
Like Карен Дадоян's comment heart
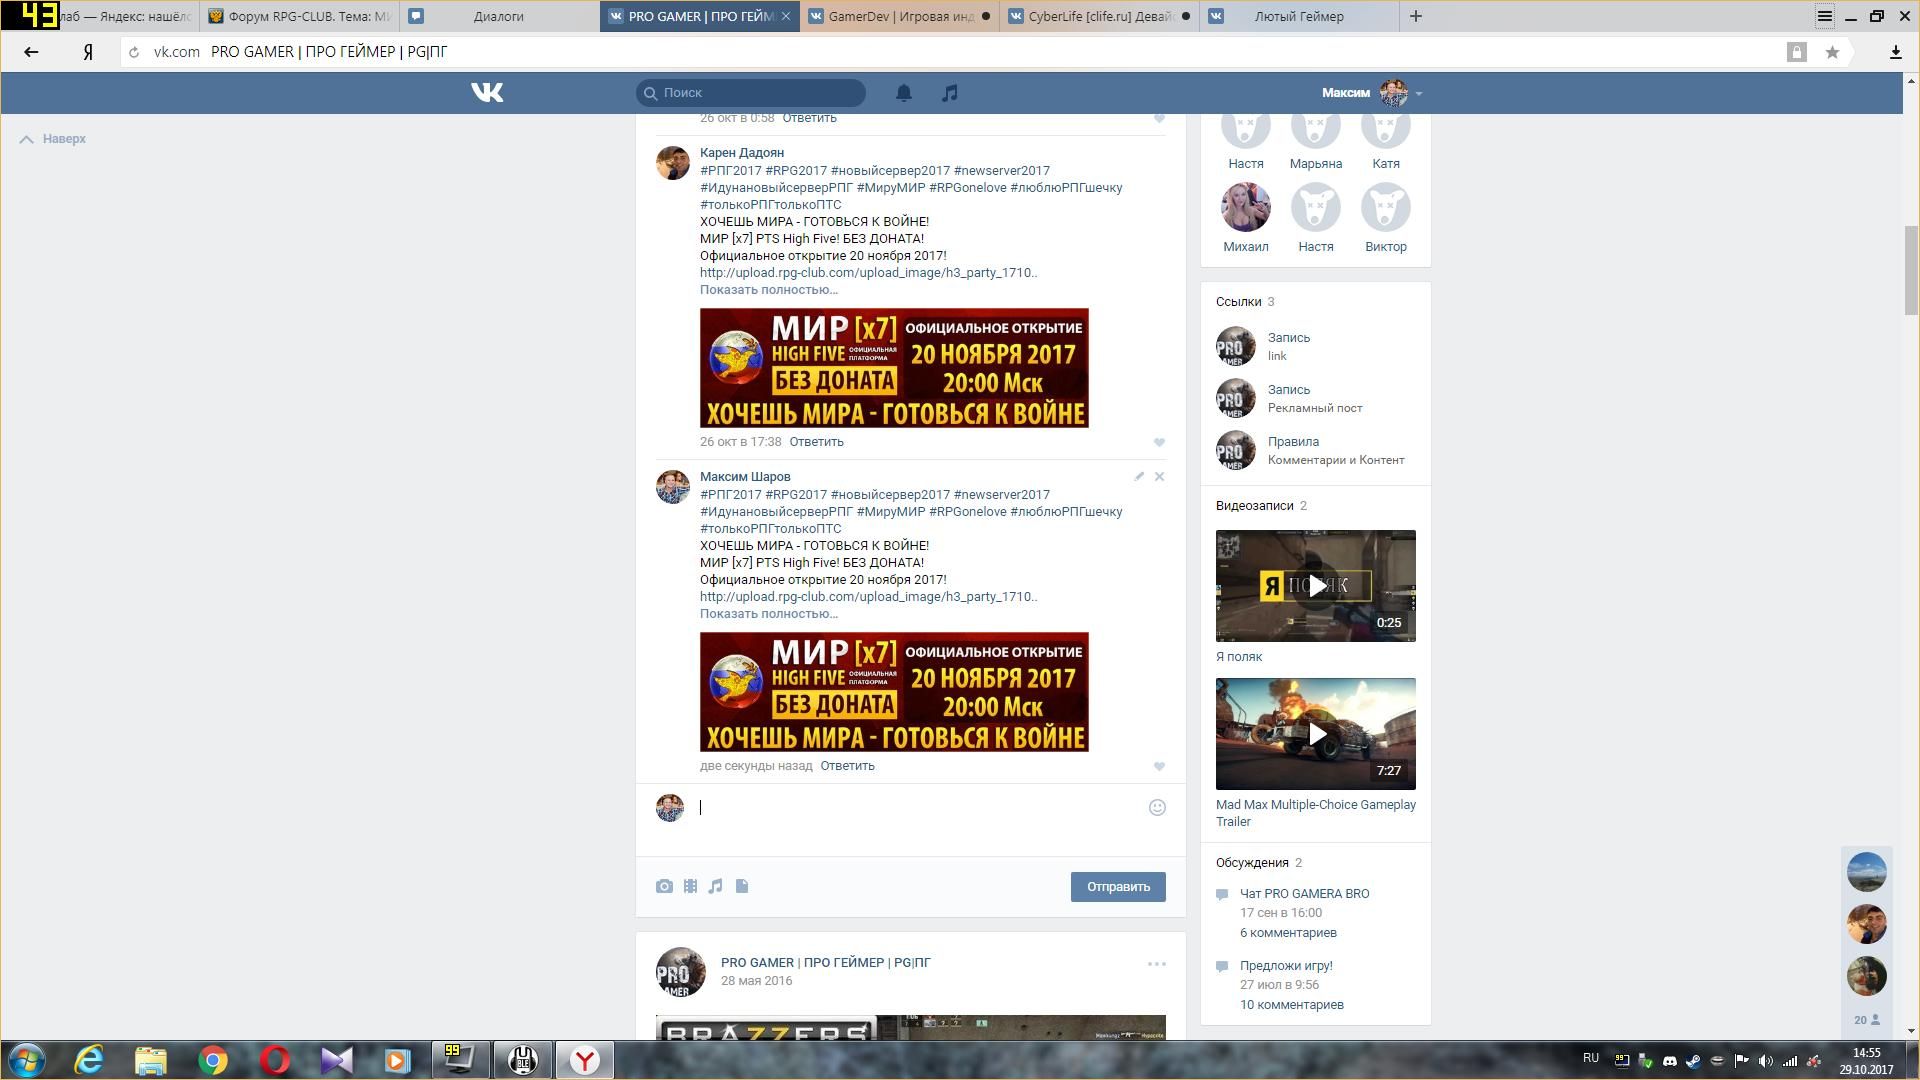tap(1159, 442)
